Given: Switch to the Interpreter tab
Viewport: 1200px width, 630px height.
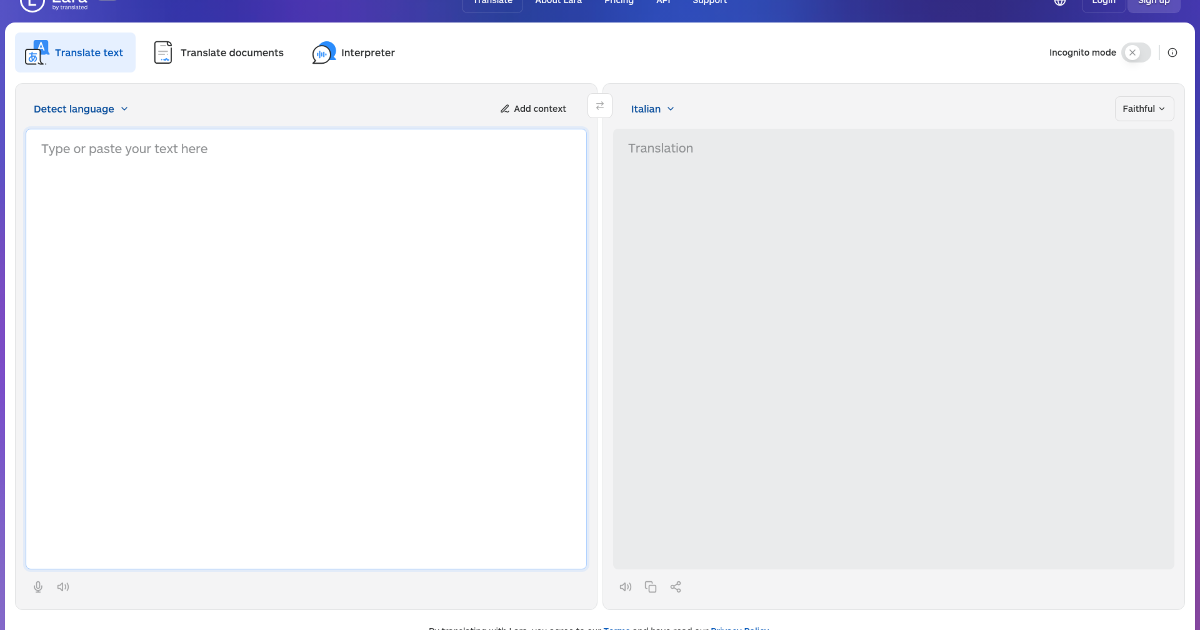Looking at the screenshot, I should (x=354, y=53).
